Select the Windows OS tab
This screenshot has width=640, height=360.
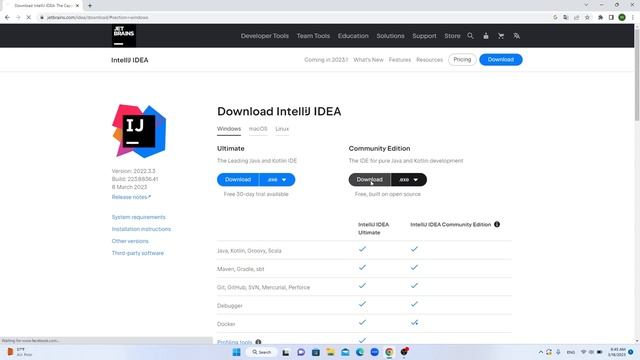[x=229, y=129]
